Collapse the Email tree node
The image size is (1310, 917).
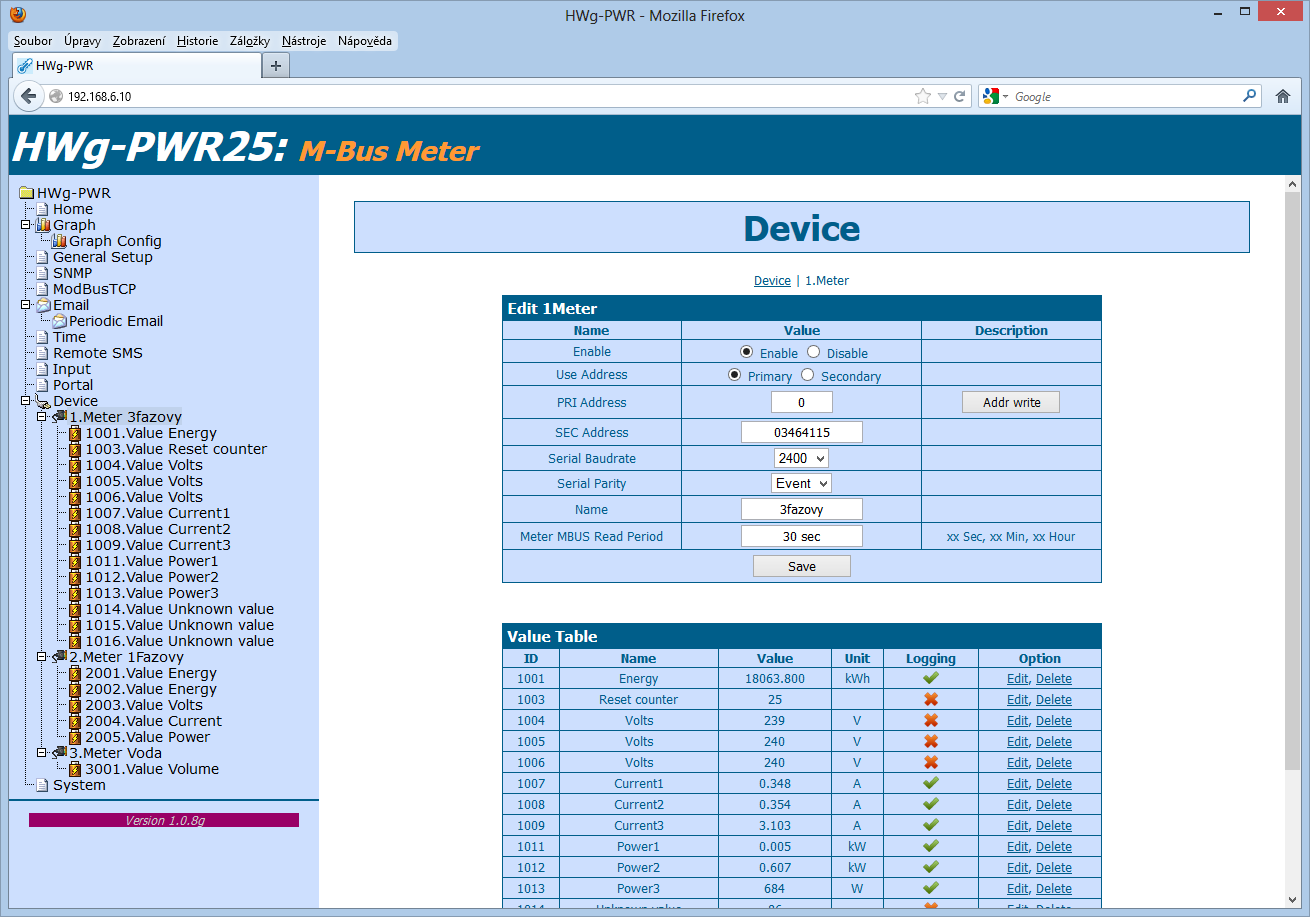[26, 305]
